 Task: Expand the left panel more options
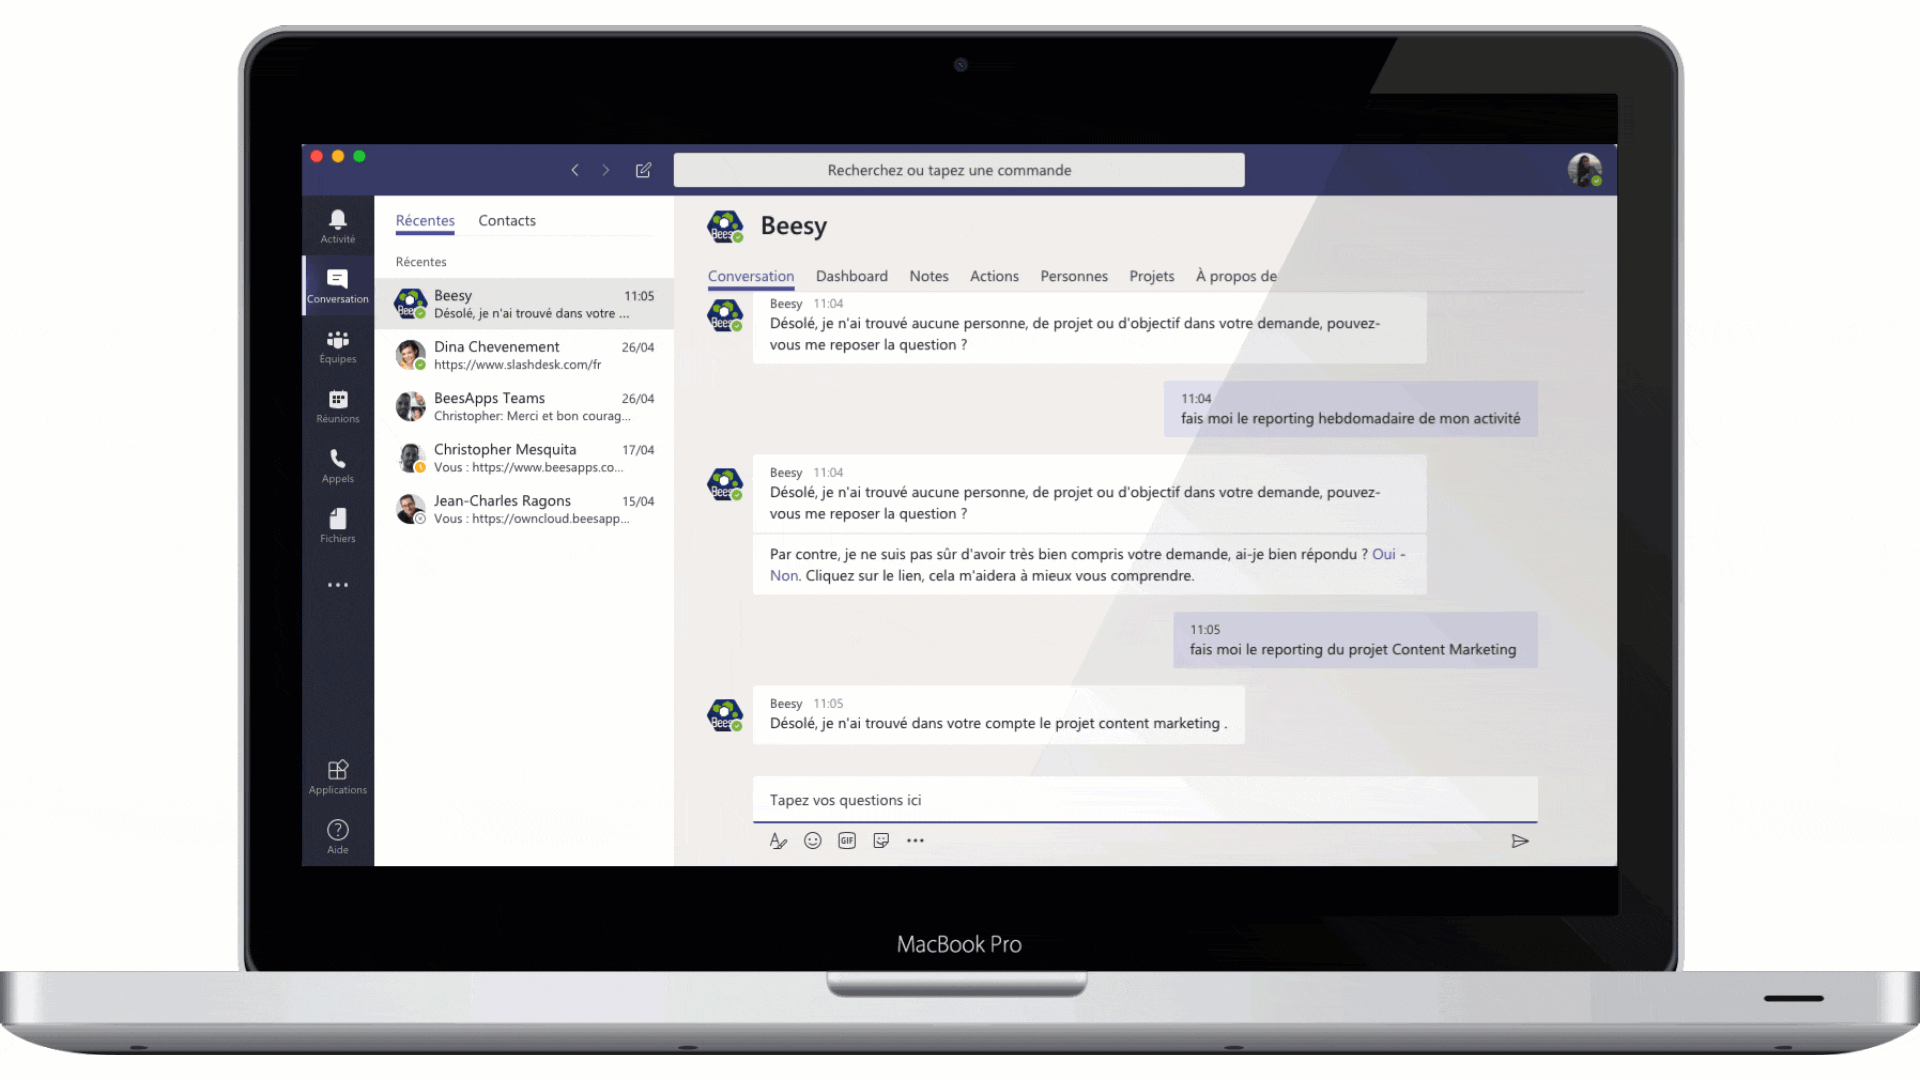pos(338,584)
